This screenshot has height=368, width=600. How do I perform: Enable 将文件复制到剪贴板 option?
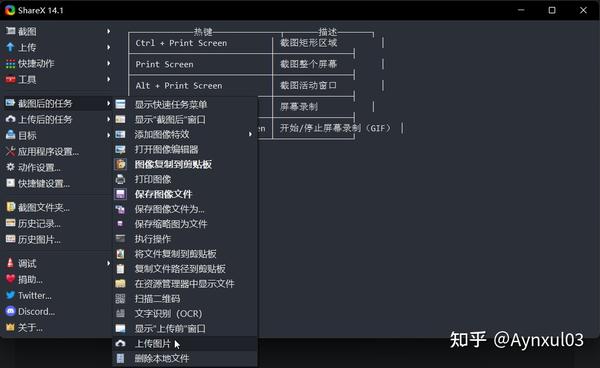[x=185, y=254]
